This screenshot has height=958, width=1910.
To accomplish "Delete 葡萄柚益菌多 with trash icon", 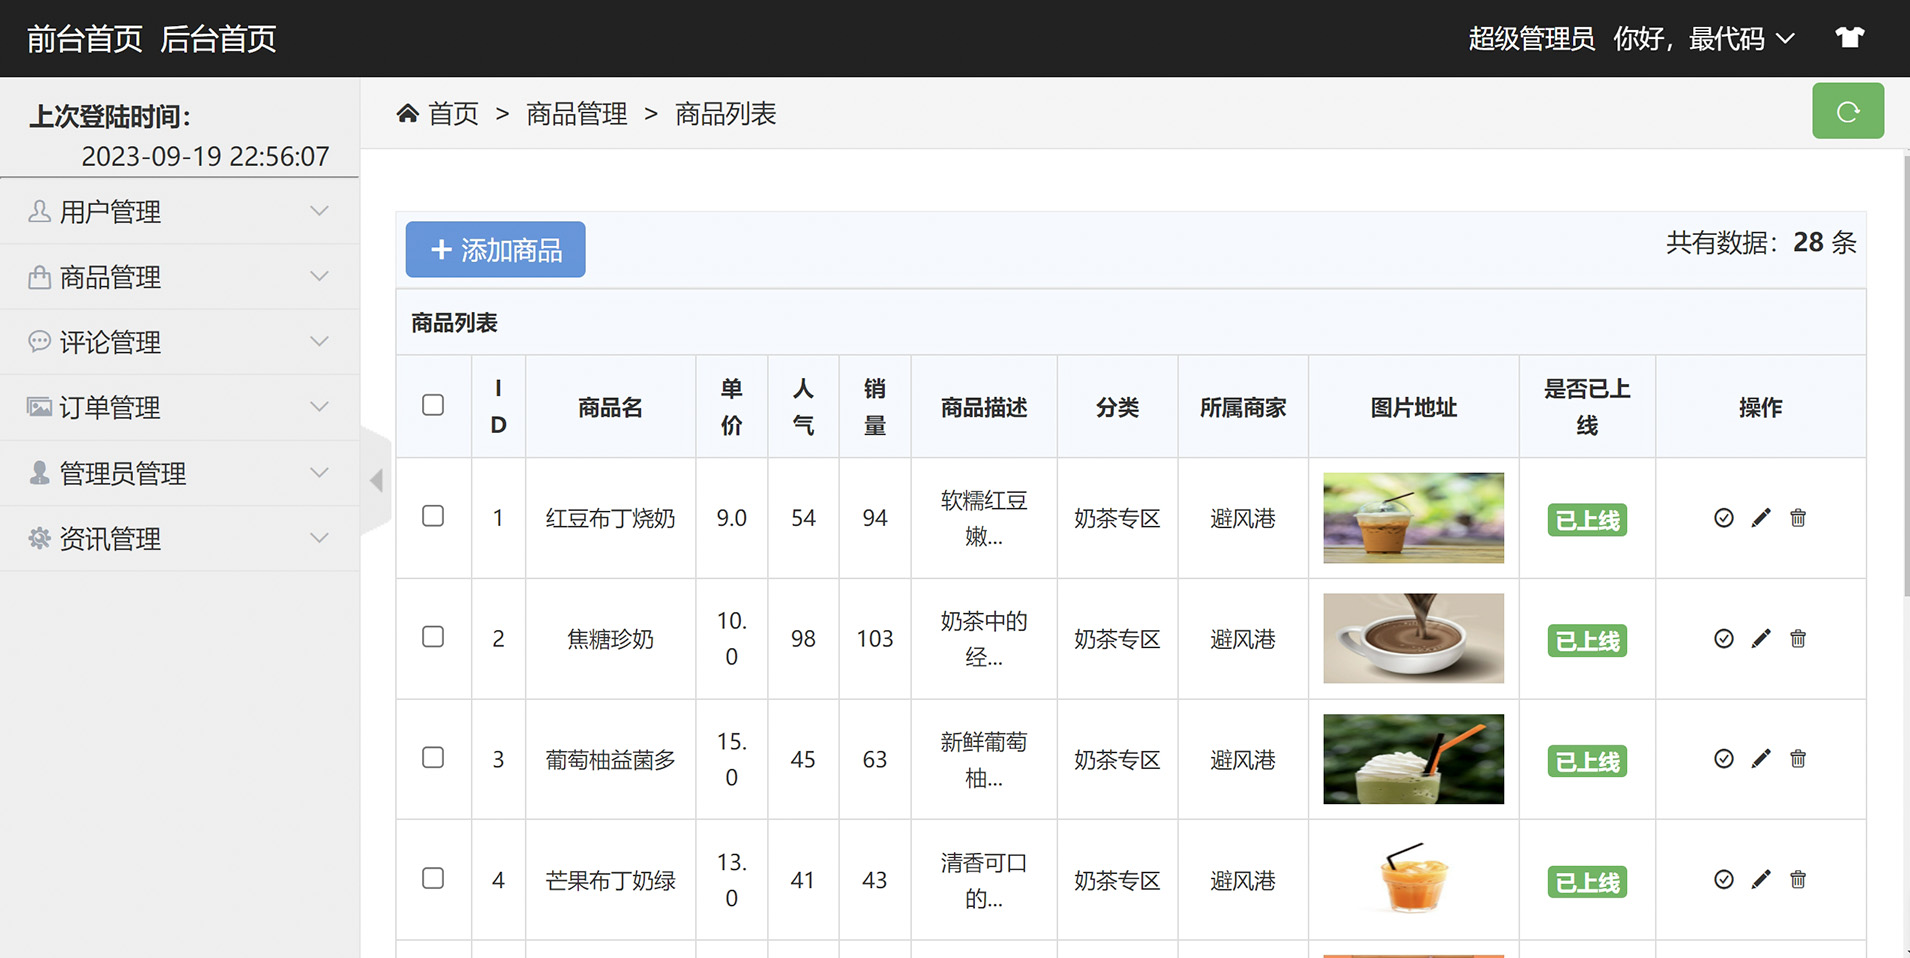I will (x=1798, y=759).
